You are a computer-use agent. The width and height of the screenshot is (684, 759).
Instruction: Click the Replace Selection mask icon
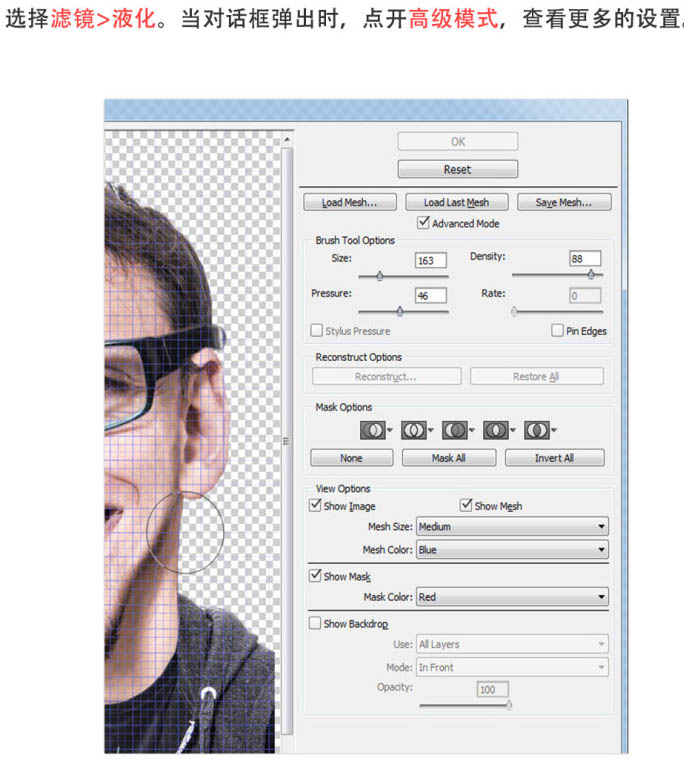372,430
